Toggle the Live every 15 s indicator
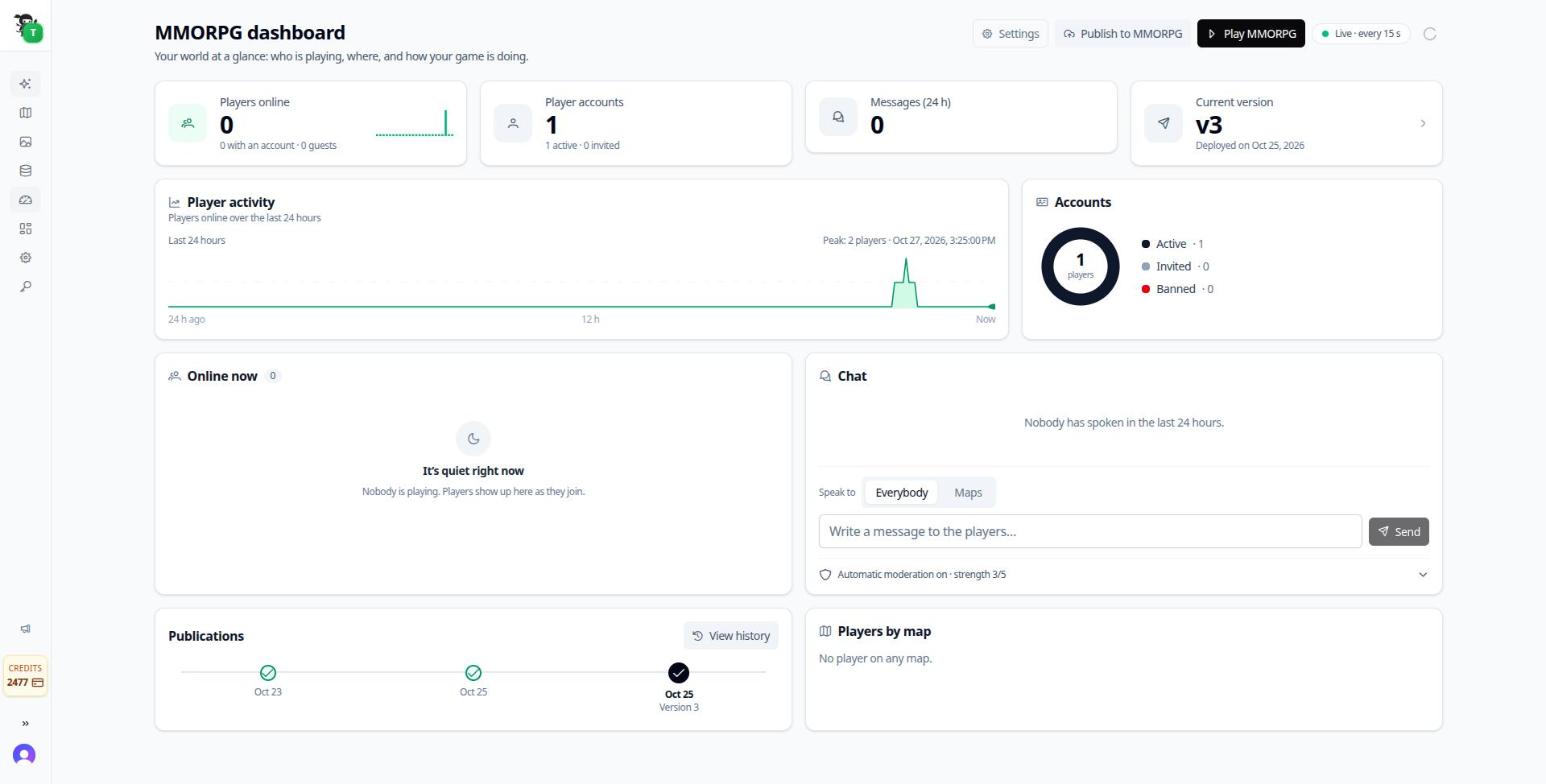Viewport: 1546px width, 784px height. tap(1361, 34)
